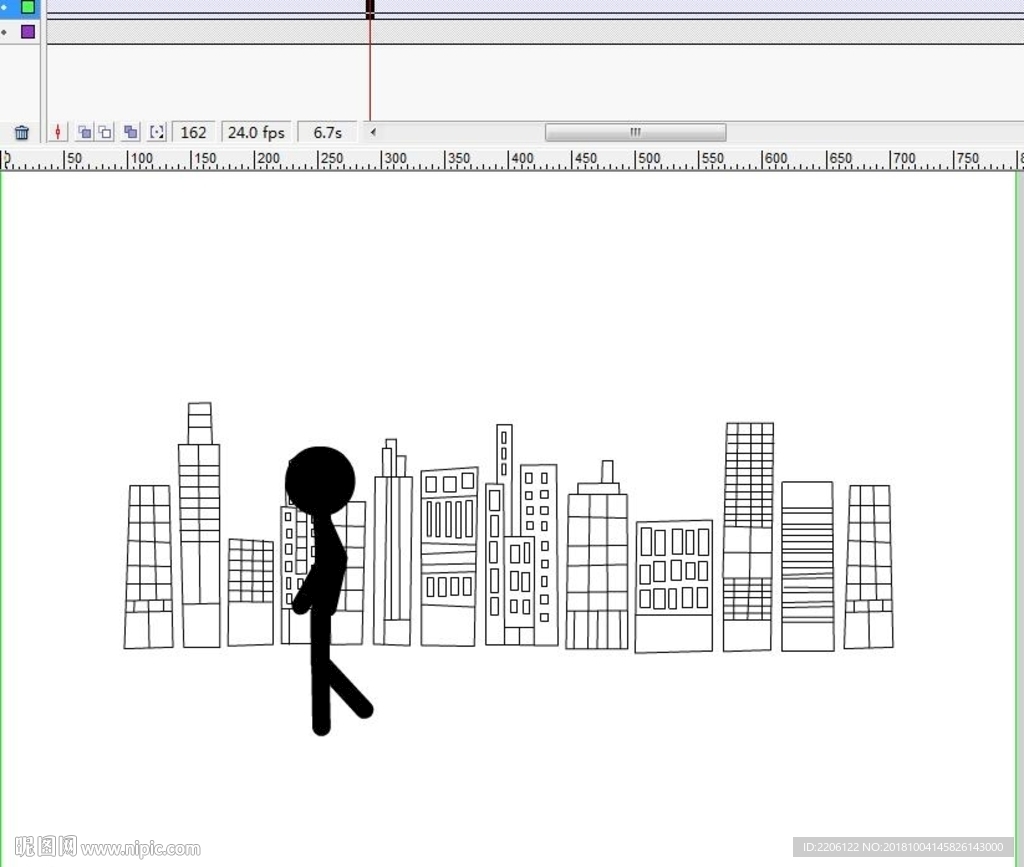Screen dimensions: 1024x867
Task: Click the keyframe under the playhead in top layer
Action: (370, 8)
